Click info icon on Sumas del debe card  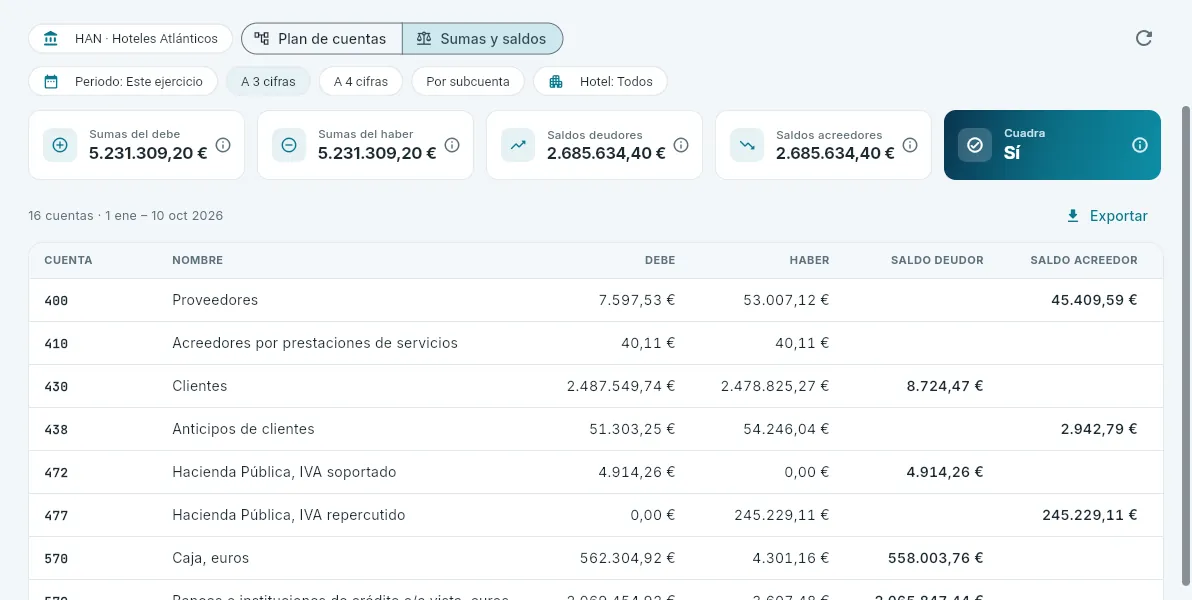[x=223, y=144]
